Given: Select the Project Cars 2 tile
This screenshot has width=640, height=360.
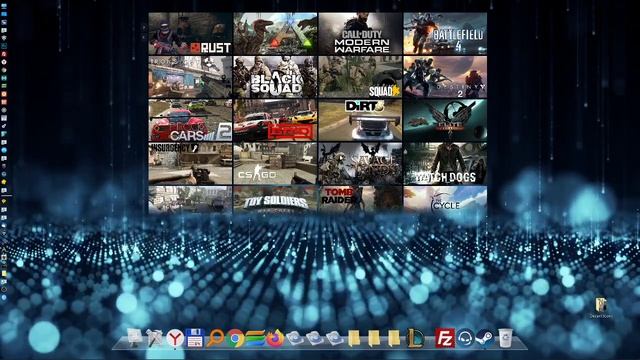Looking at the screenshot, I should (x=190, y=120).
